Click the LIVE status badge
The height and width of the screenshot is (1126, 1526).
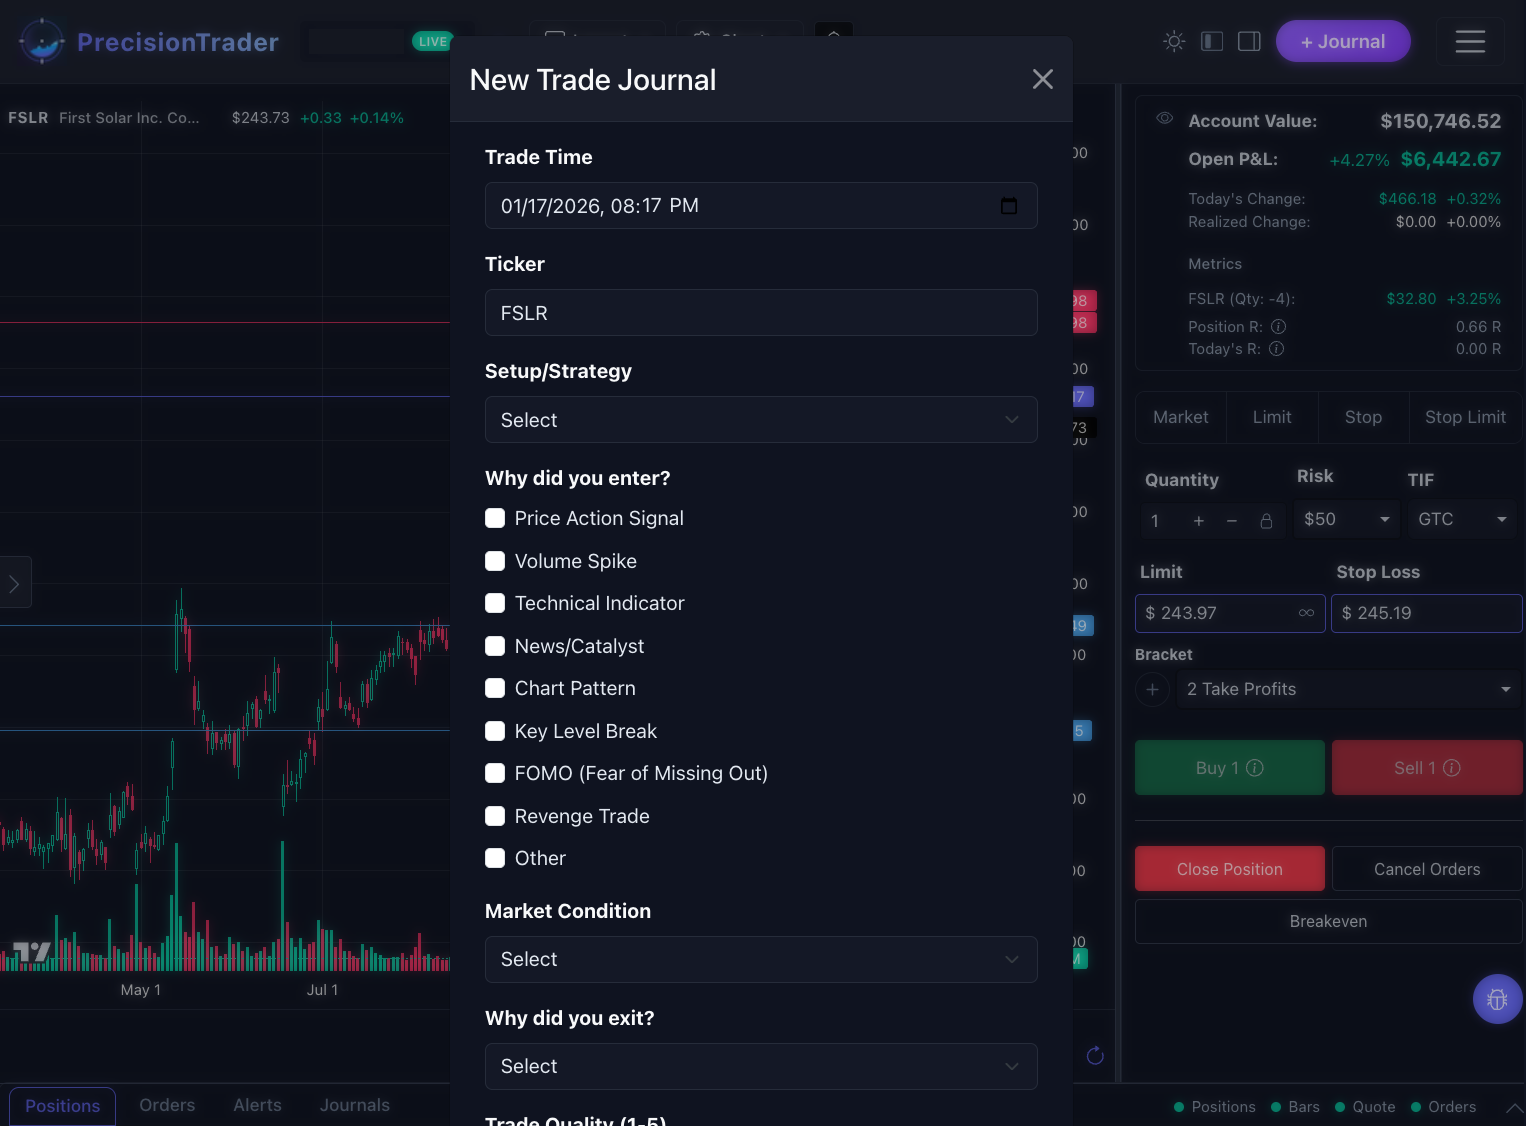433,41
